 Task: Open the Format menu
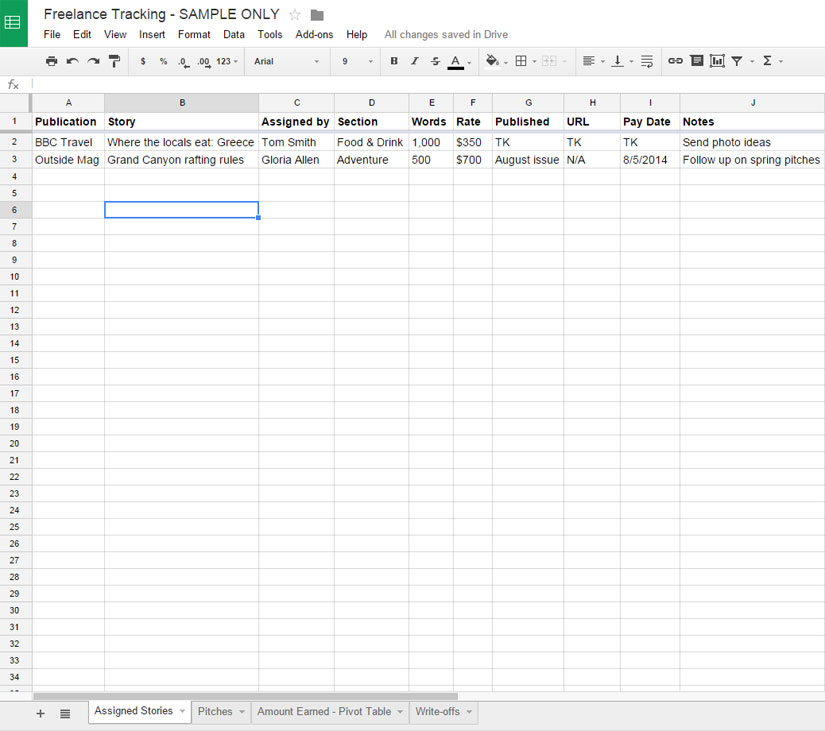pos(194,34)
